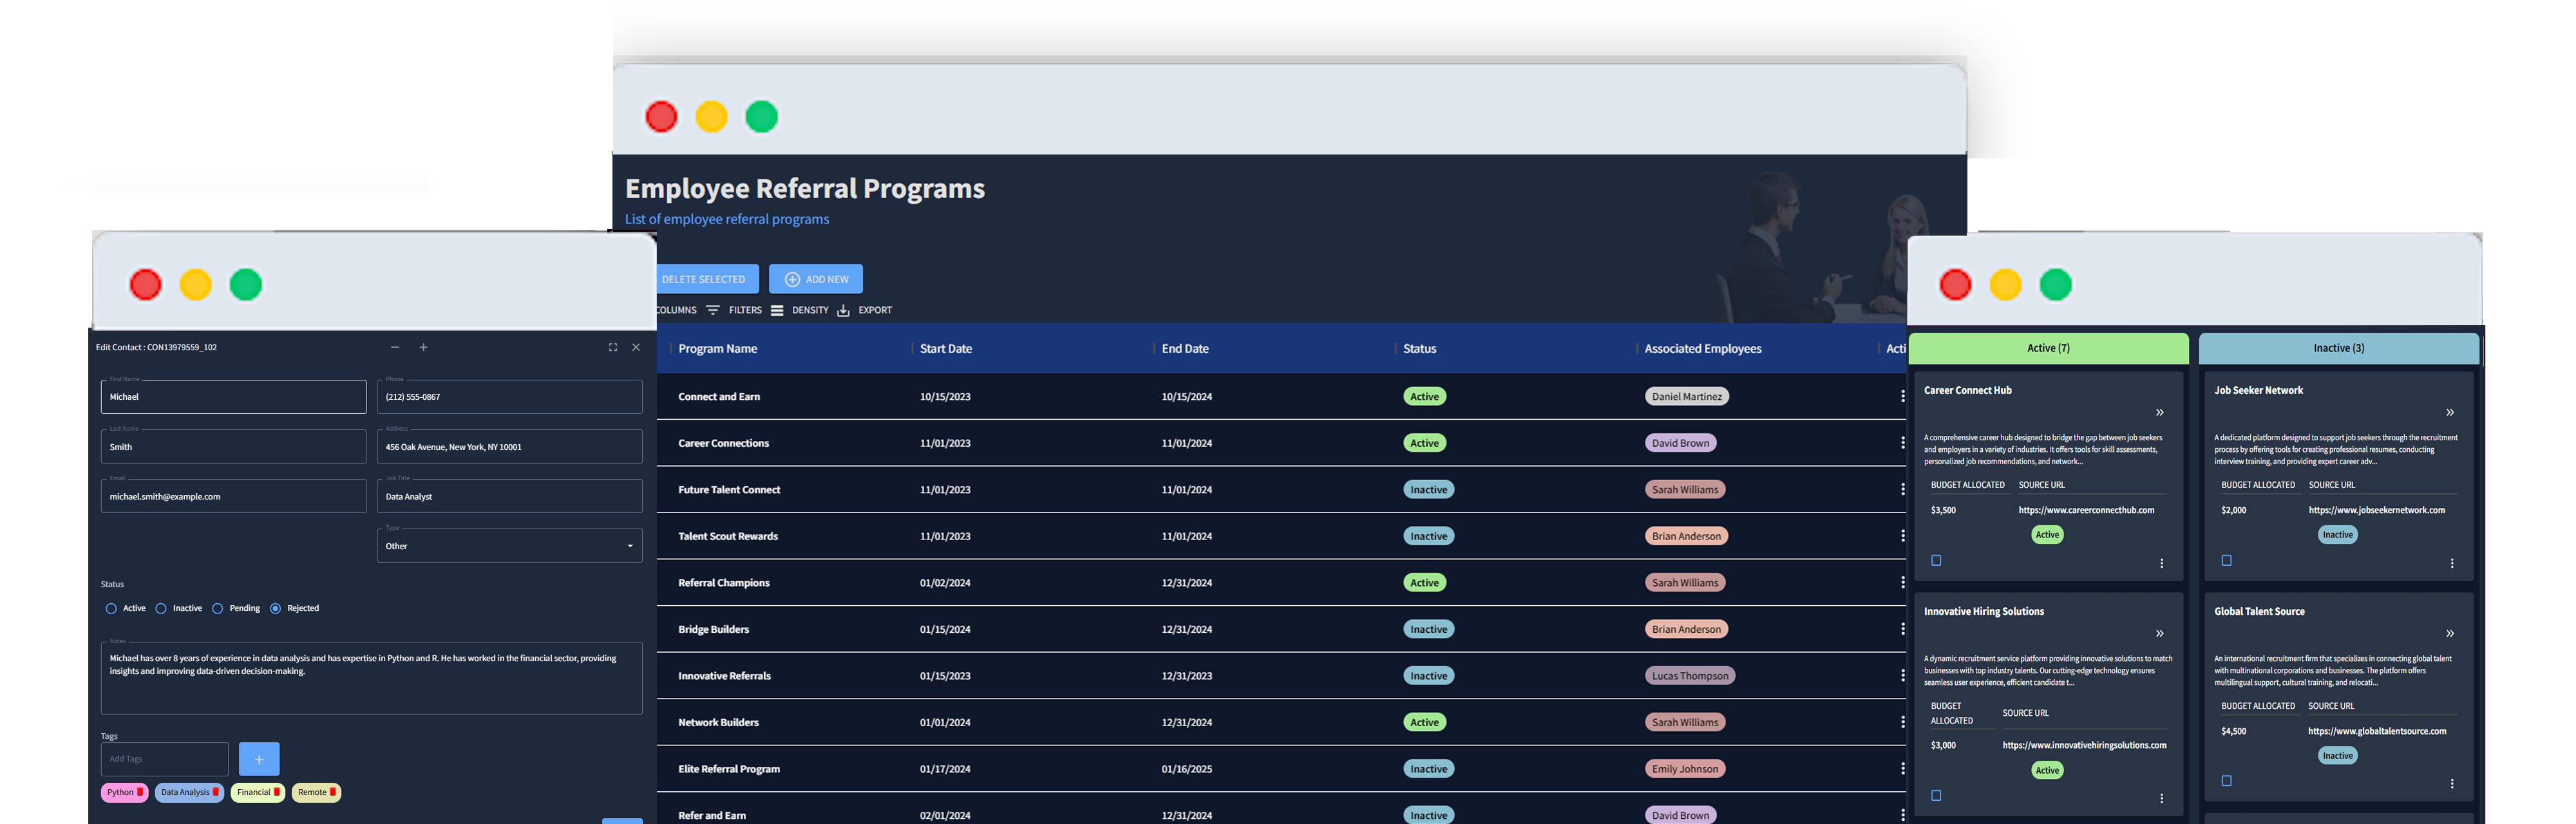
Task: Click the Delete Selected button
Action: (x=705, y=279)
